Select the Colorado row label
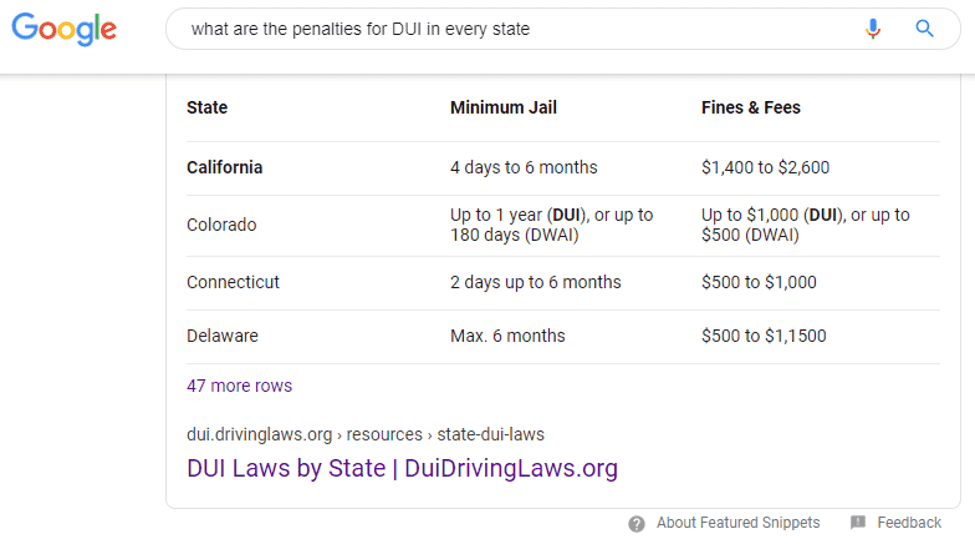Viewport: 975px width, 549px height. point(221,225)
